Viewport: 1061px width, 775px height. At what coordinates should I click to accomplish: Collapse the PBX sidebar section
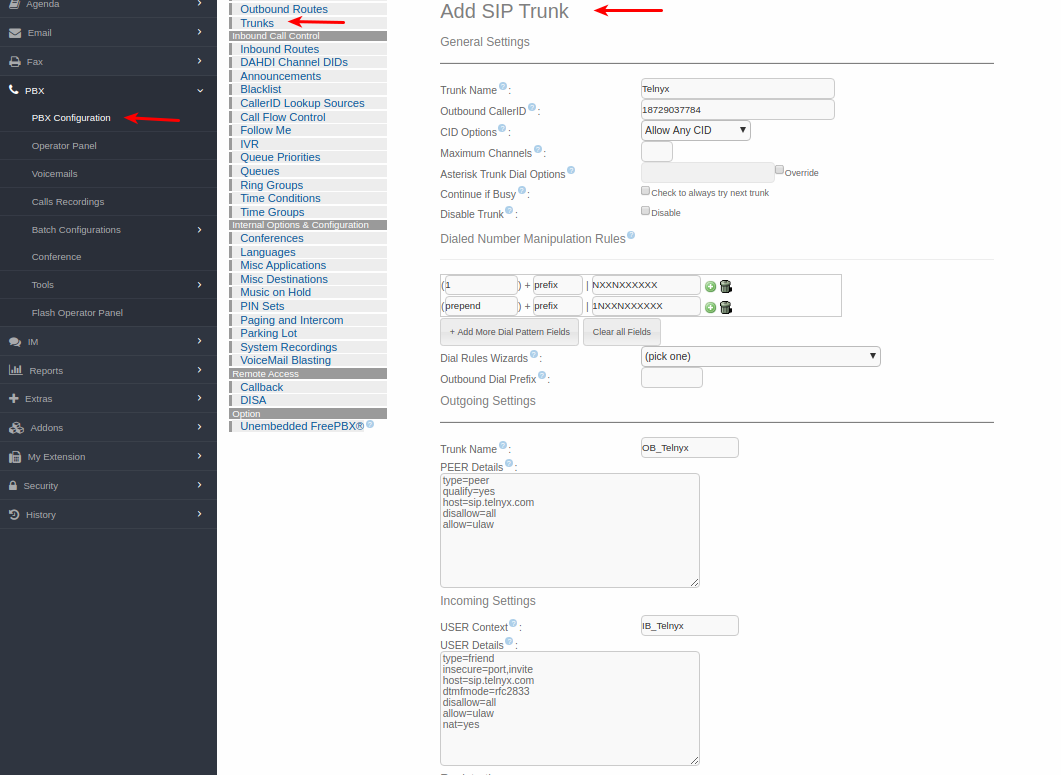pos(200,91)
